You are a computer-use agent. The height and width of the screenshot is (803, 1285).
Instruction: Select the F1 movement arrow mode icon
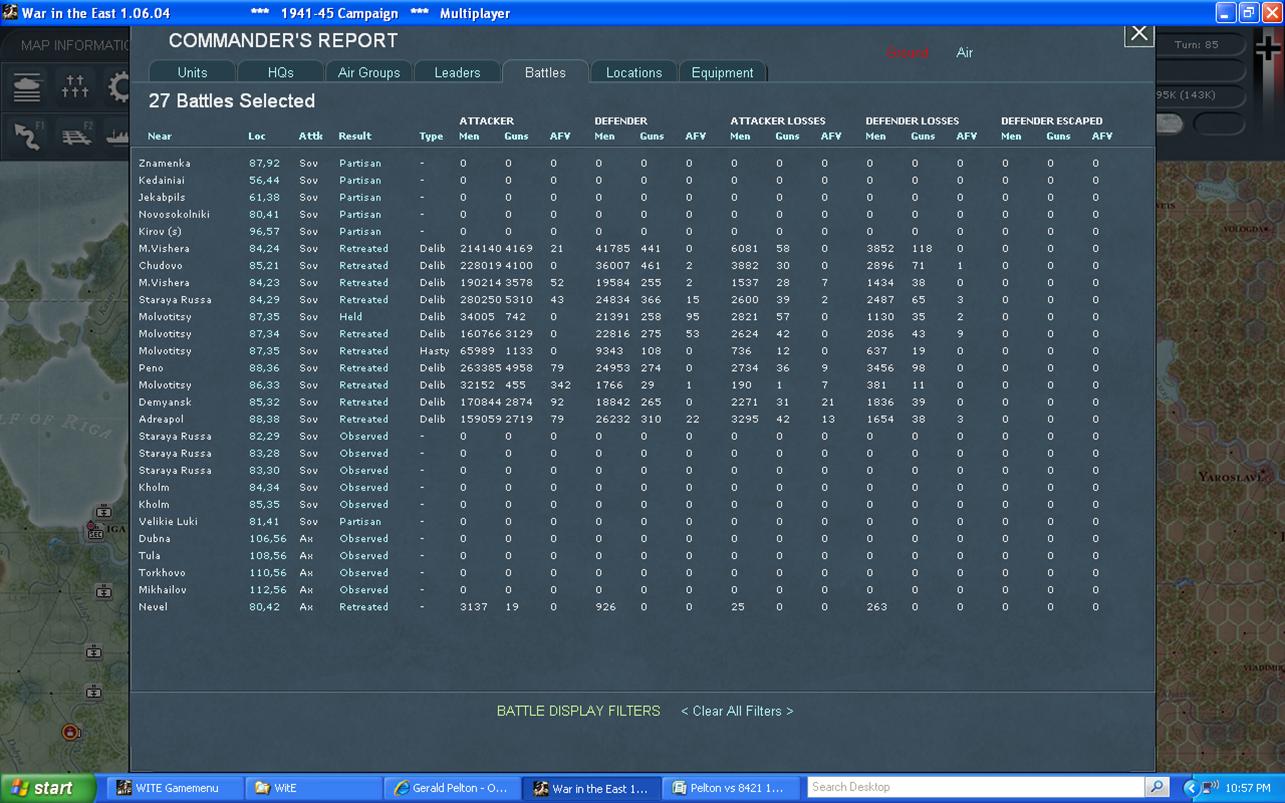pyautogui.click(x=28, y=136)
